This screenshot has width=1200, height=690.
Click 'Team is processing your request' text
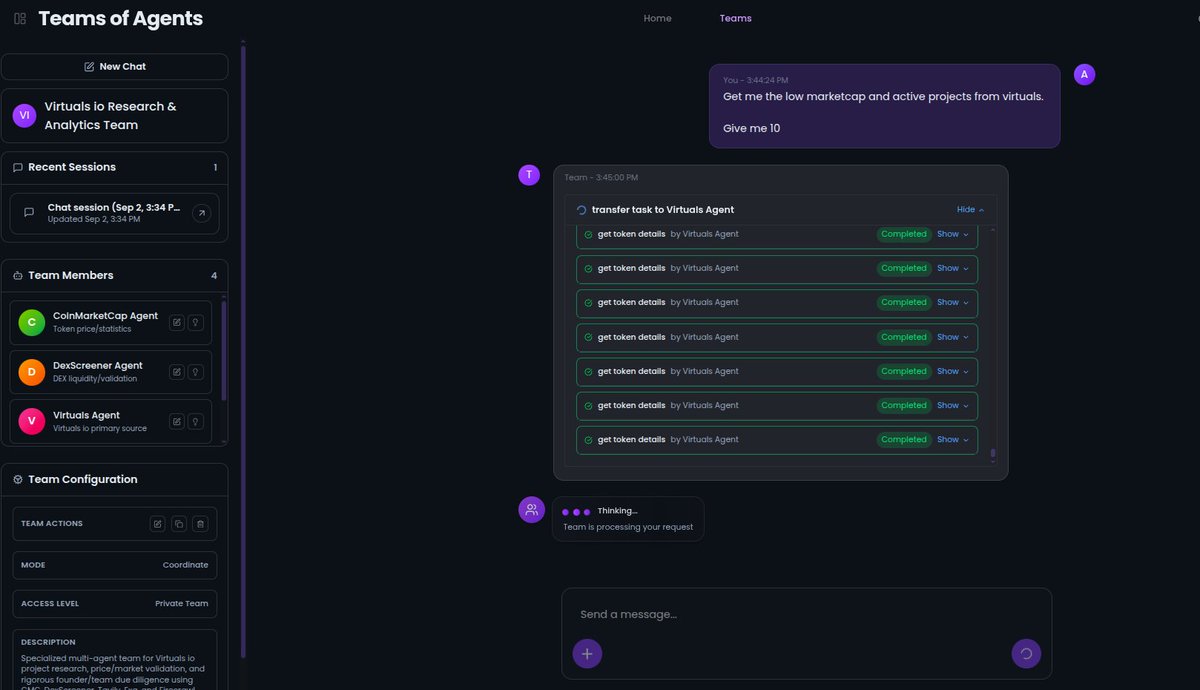[x=628, y=527]
